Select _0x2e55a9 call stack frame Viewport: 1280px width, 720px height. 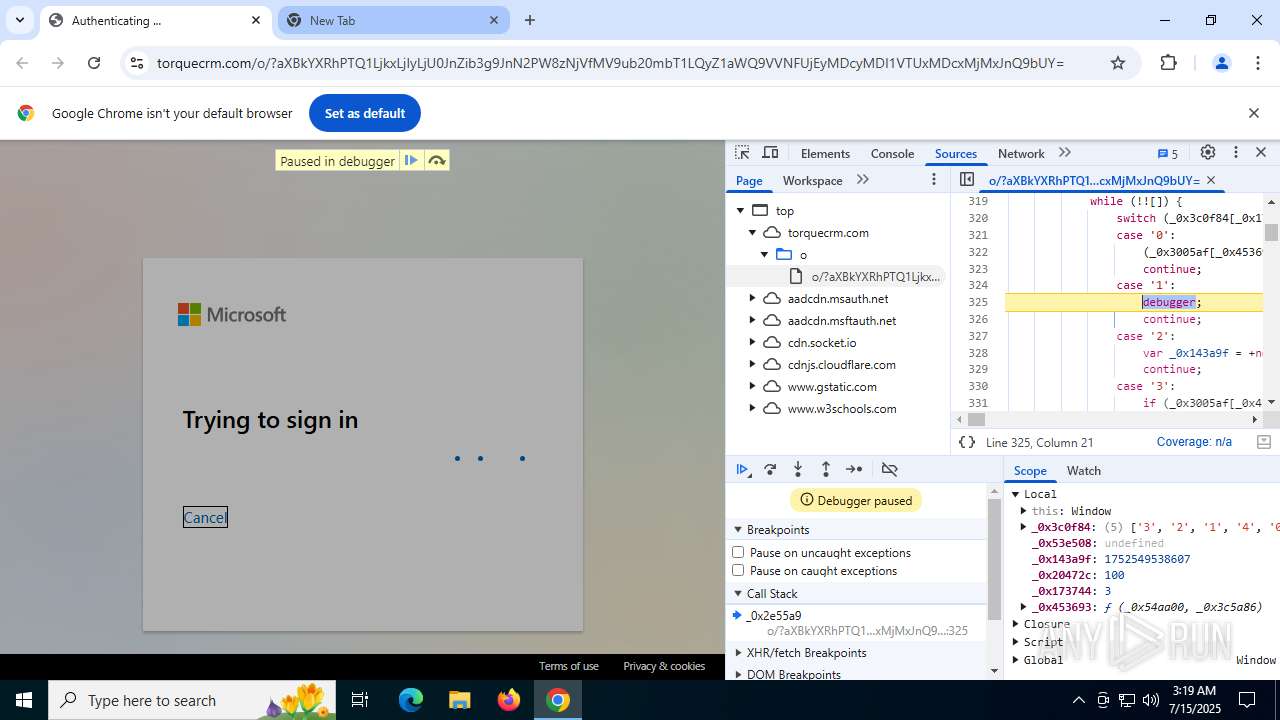857,623
